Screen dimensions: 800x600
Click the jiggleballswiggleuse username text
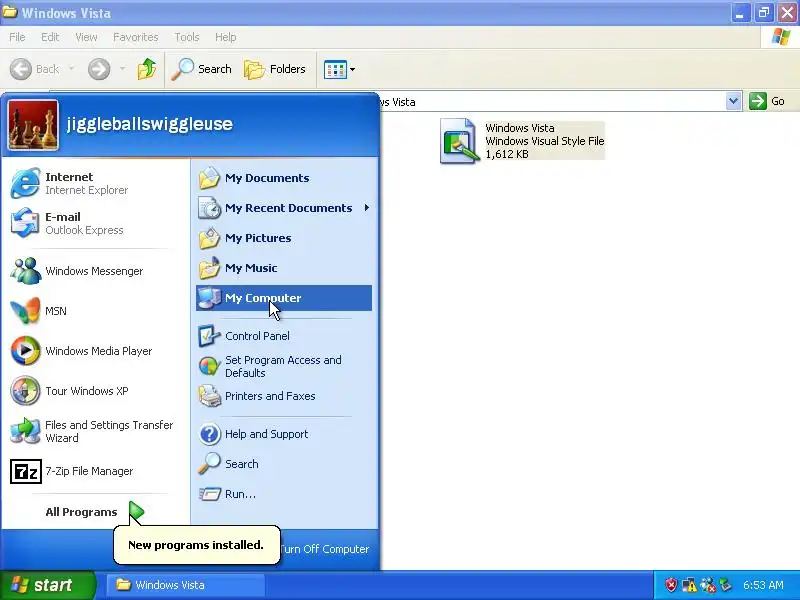click(149, 124)
